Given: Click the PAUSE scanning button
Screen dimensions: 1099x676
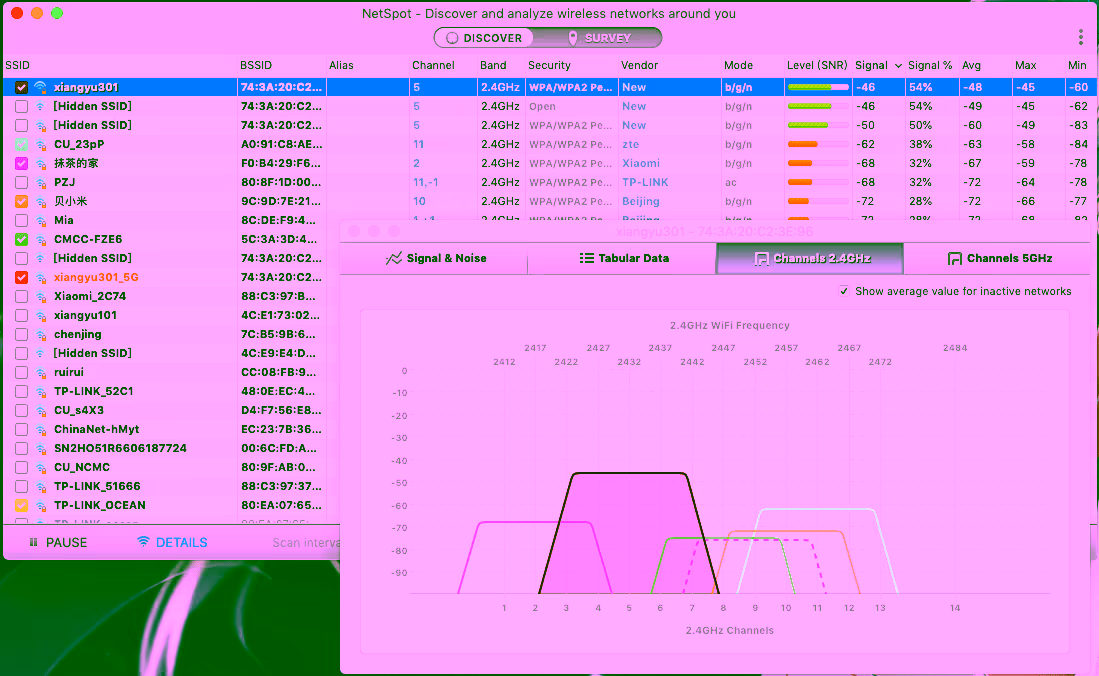Looking at the screenshot, I should coord(58,542).
